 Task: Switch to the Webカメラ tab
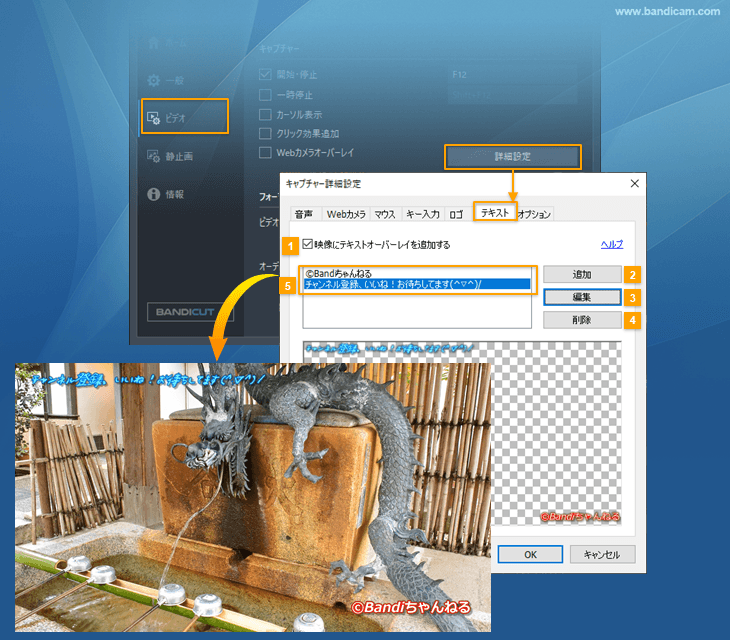(345, 214)
